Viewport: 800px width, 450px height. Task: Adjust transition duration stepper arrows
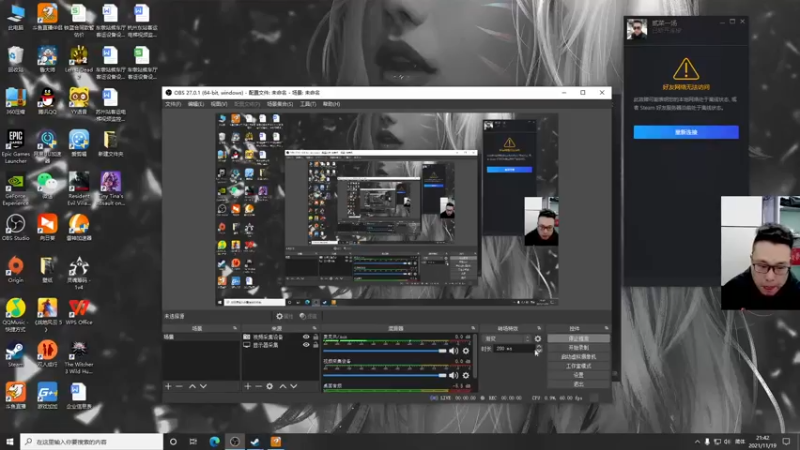538,348
